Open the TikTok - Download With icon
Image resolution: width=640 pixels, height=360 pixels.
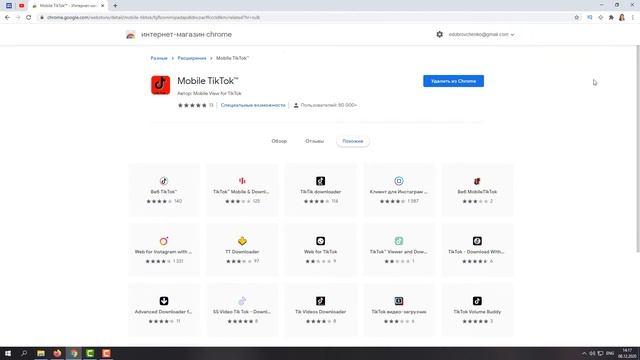[x=477, y=241]
